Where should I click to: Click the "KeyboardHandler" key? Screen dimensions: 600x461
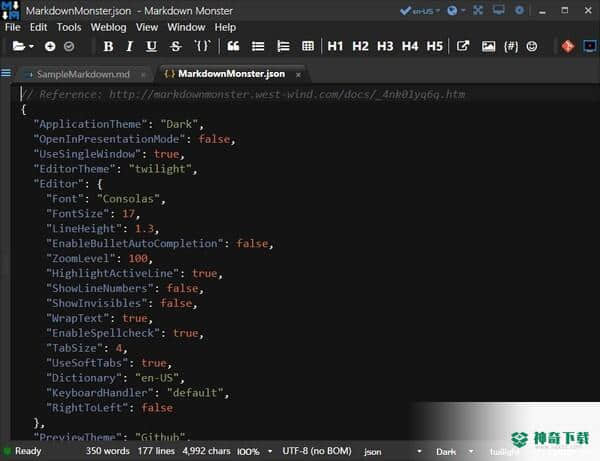click(99, 393)
